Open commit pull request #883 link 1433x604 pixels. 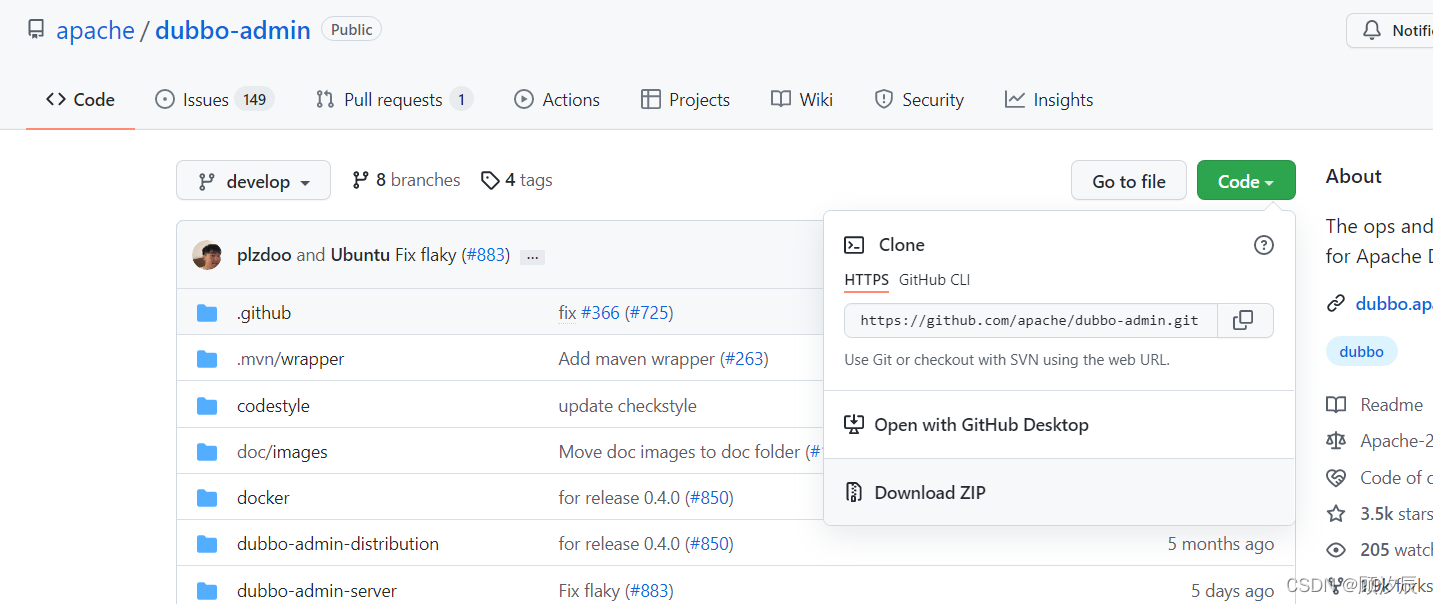click(x=488, y=255)
